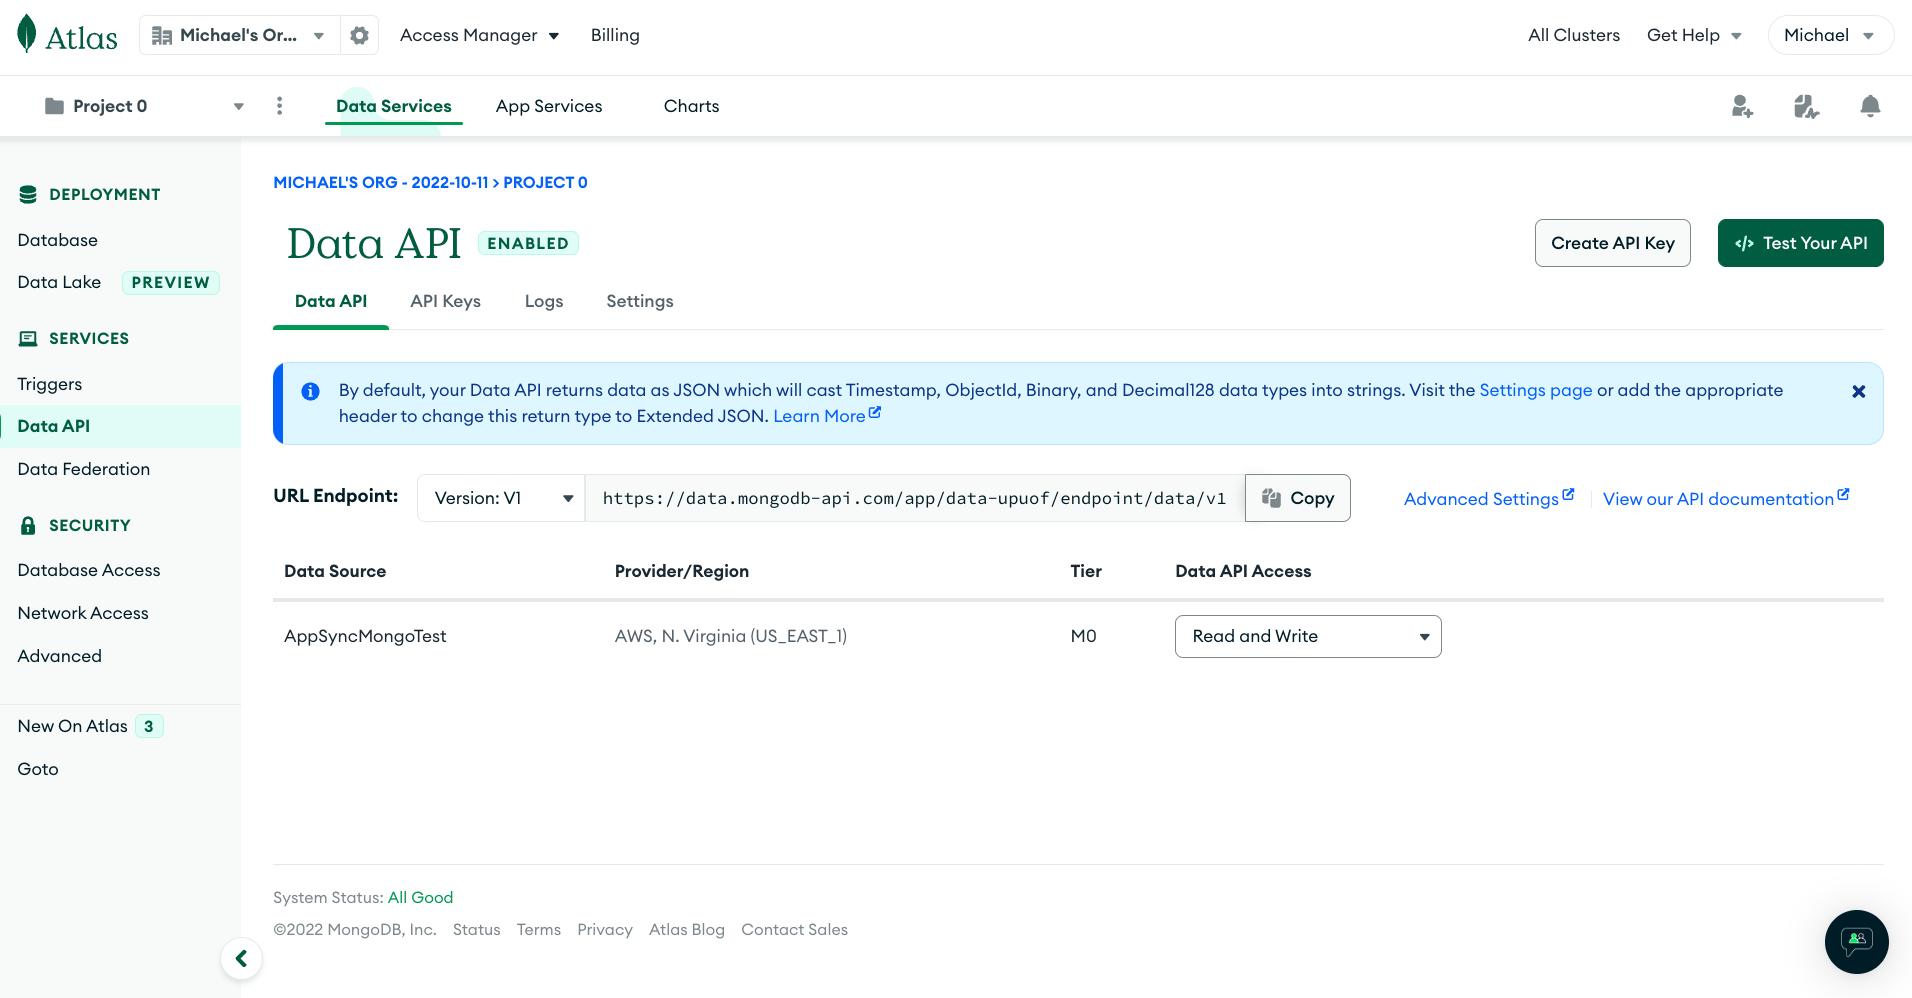Open Data Lake in sidebar
This screenshot has width=1912, height=998.
60,282
